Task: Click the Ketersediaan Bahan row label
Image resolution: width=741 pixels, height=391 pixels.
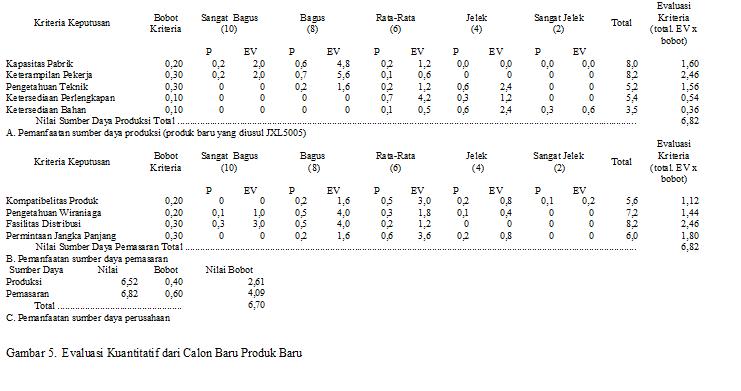Action: click(46, 110)
